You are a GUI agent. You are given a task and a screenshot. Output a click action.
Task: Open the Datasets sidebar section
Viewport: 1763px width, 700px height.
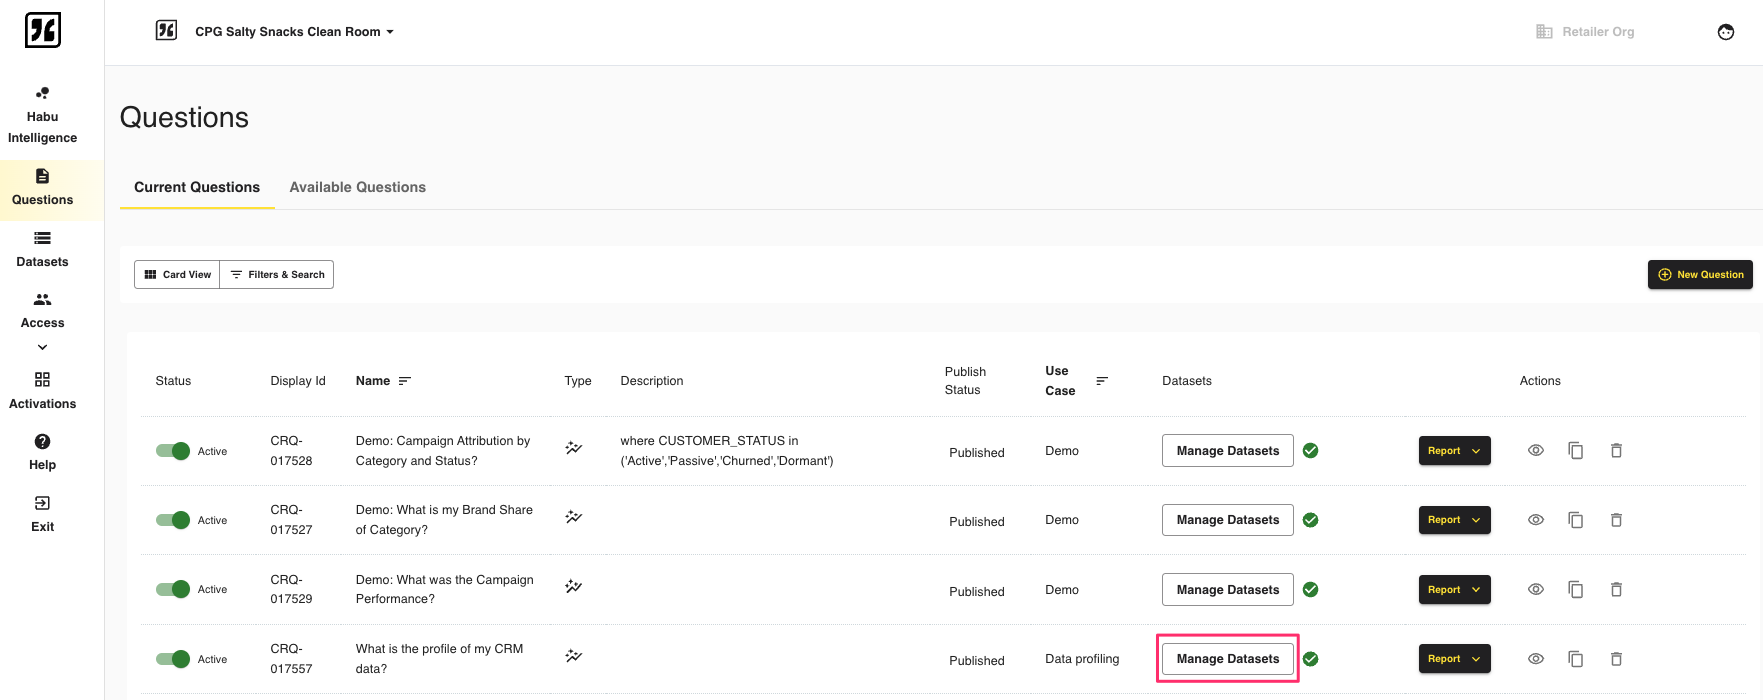42,249
